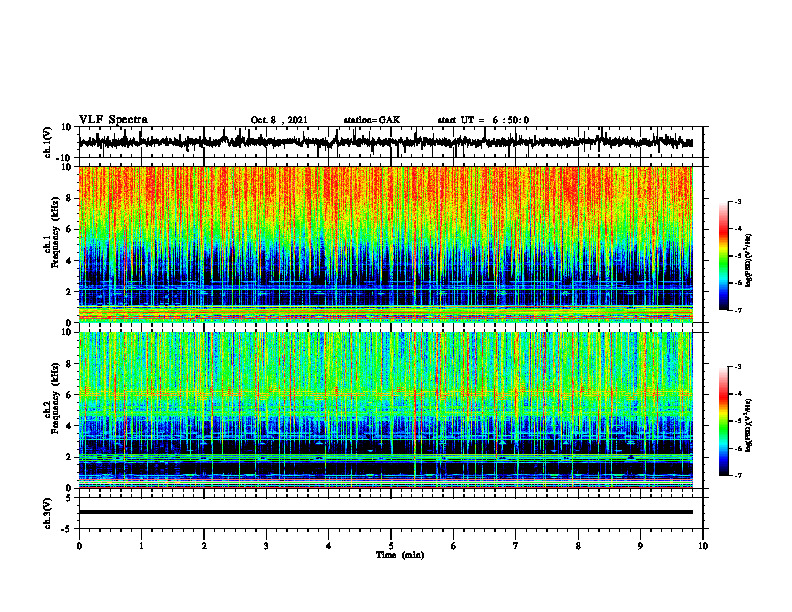This screenshot has width=792, height=612.
Task: Click time axis tick label "8"
Action: pos(578,546)
